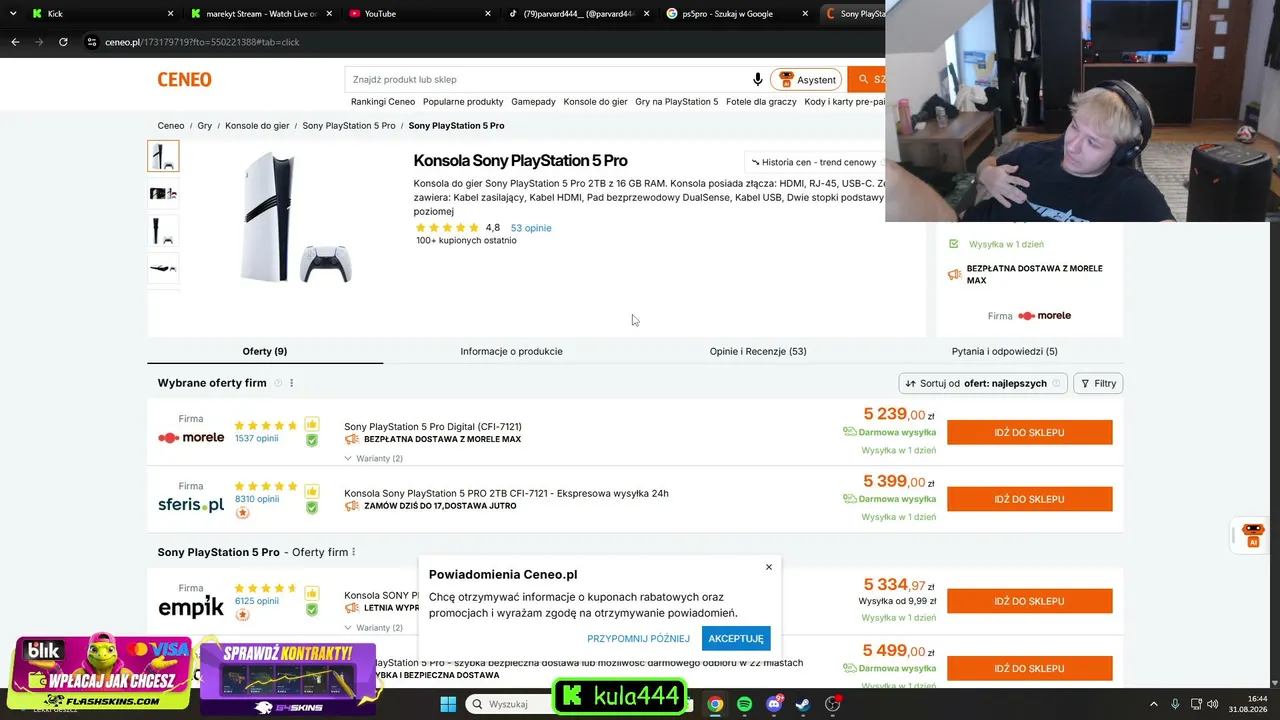Viewport: 1280px width, 720px height.
Task: Click the morele shop logo in offers
Action: point(191,438)
